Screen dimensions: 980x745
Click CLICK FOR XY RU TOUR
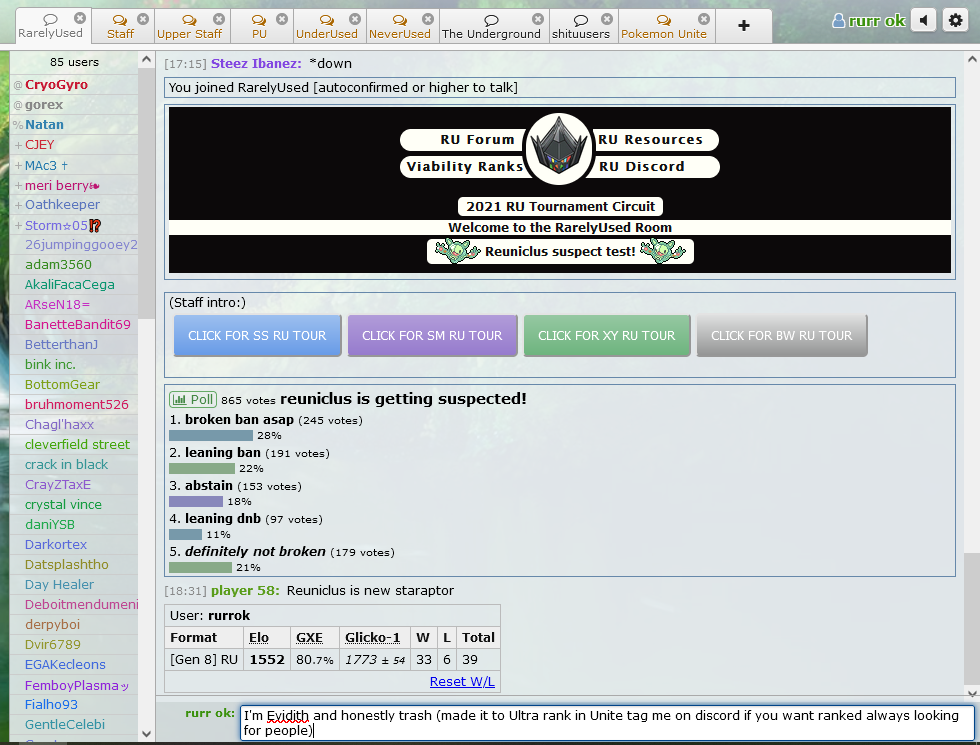pos(607,336)
